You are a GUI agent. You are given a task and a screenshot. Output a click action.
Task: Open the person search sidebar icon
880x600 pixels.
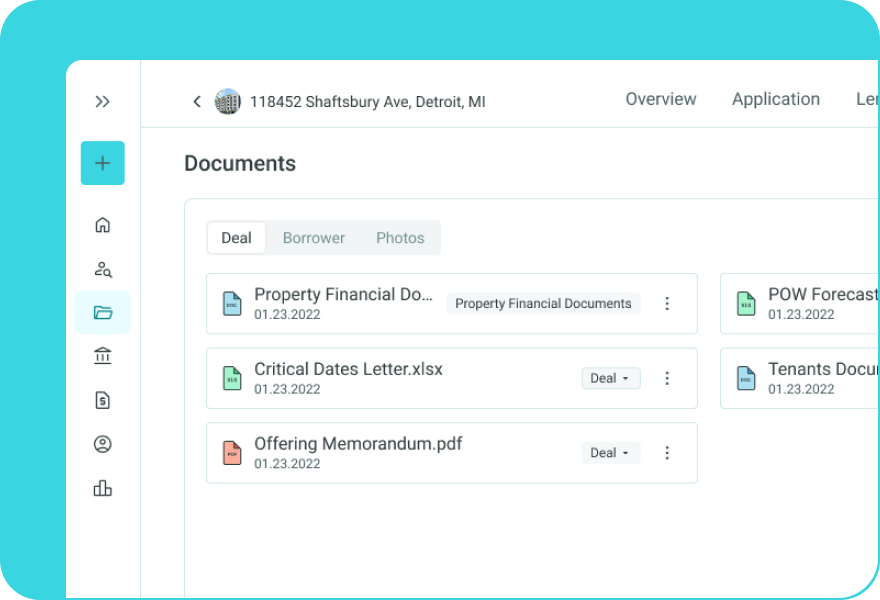click(x=103, y=269)
